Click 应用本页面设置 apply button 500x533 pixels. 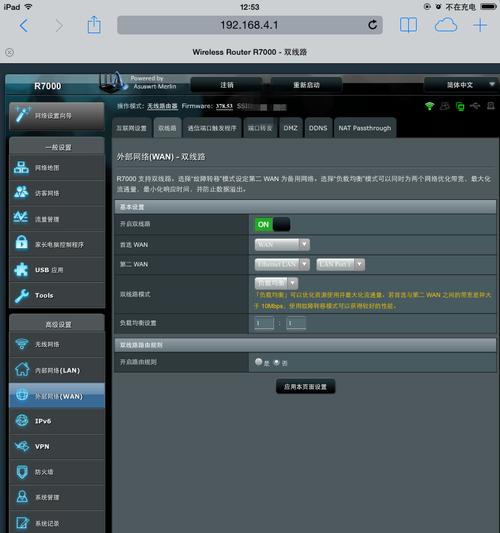pyautogui.click(x=305, y=386)
